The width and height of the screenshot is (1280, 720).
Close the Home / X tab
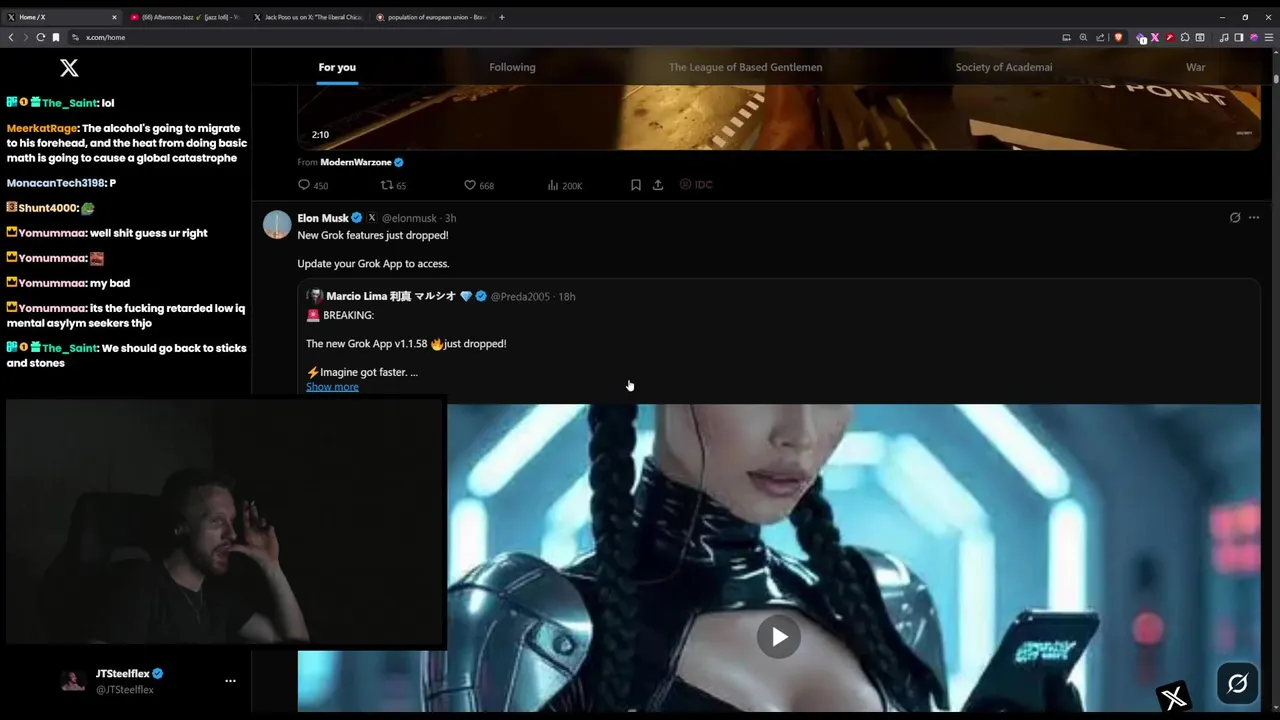pos(114,17)
